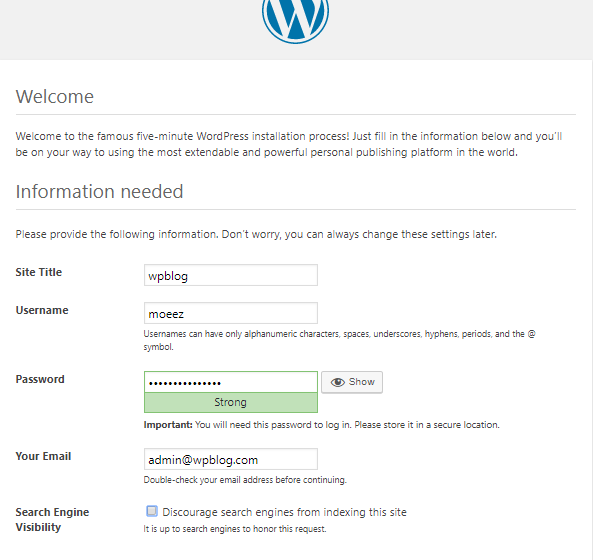This screenshot has height=560, width=593.
Task: Click the WordPress logo at top
Action: click(295, 20)
